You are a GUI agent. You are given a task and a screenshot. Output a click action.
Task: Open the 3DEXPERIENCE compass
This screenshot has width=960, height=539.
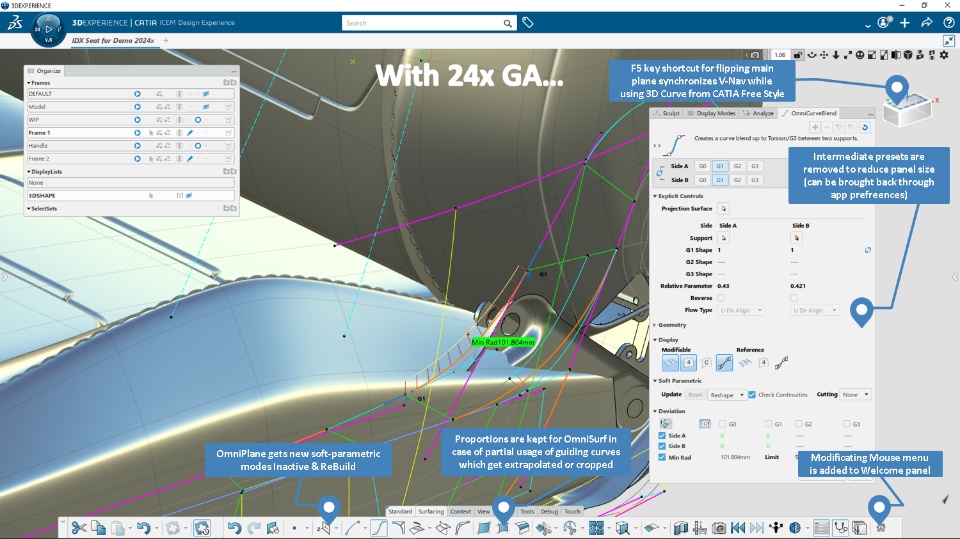pos(48,29)
